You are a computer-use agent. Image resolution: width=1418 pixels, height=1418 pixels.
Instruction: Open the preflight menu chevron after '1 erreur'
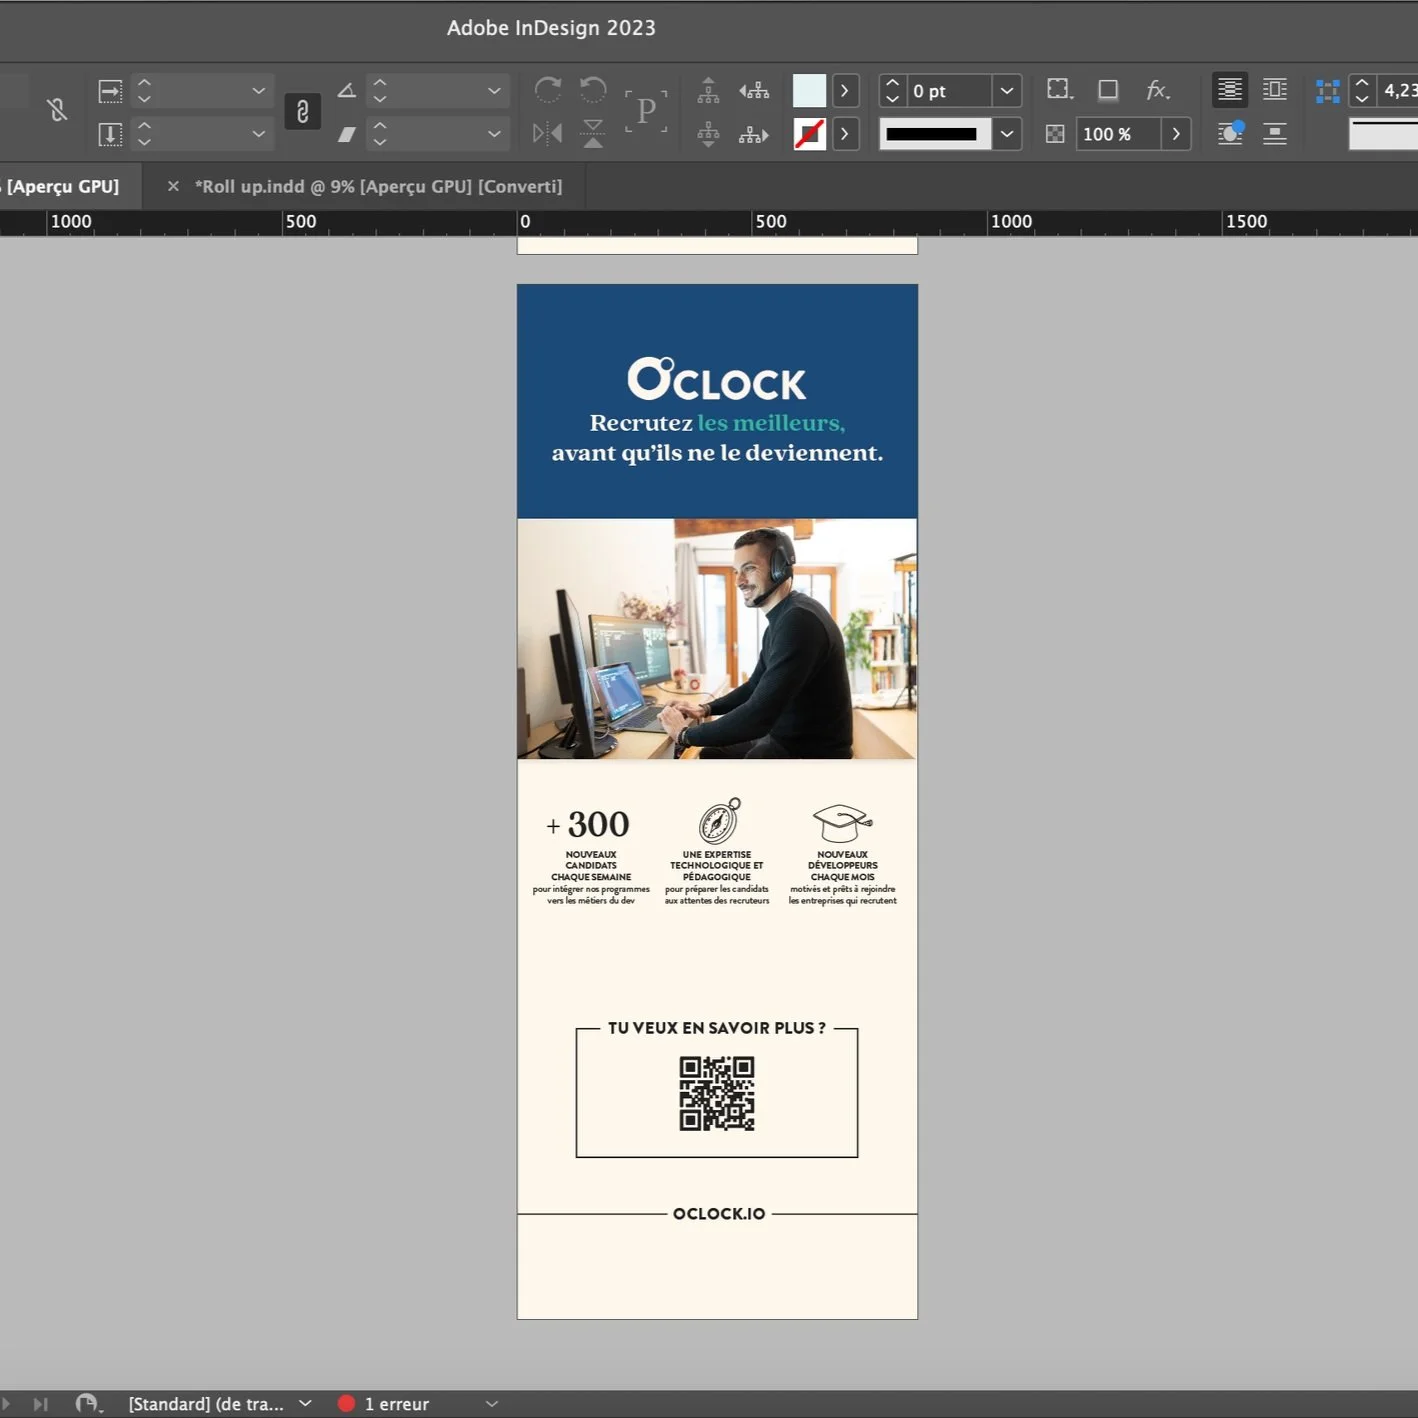pos(492,1404)
